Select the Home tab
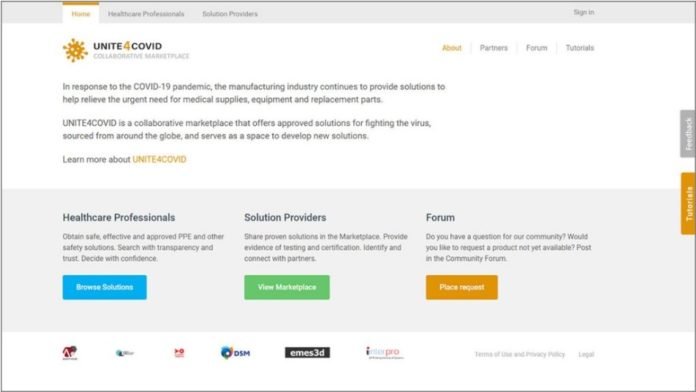This screenshot has width=696, height=392. 81,14
